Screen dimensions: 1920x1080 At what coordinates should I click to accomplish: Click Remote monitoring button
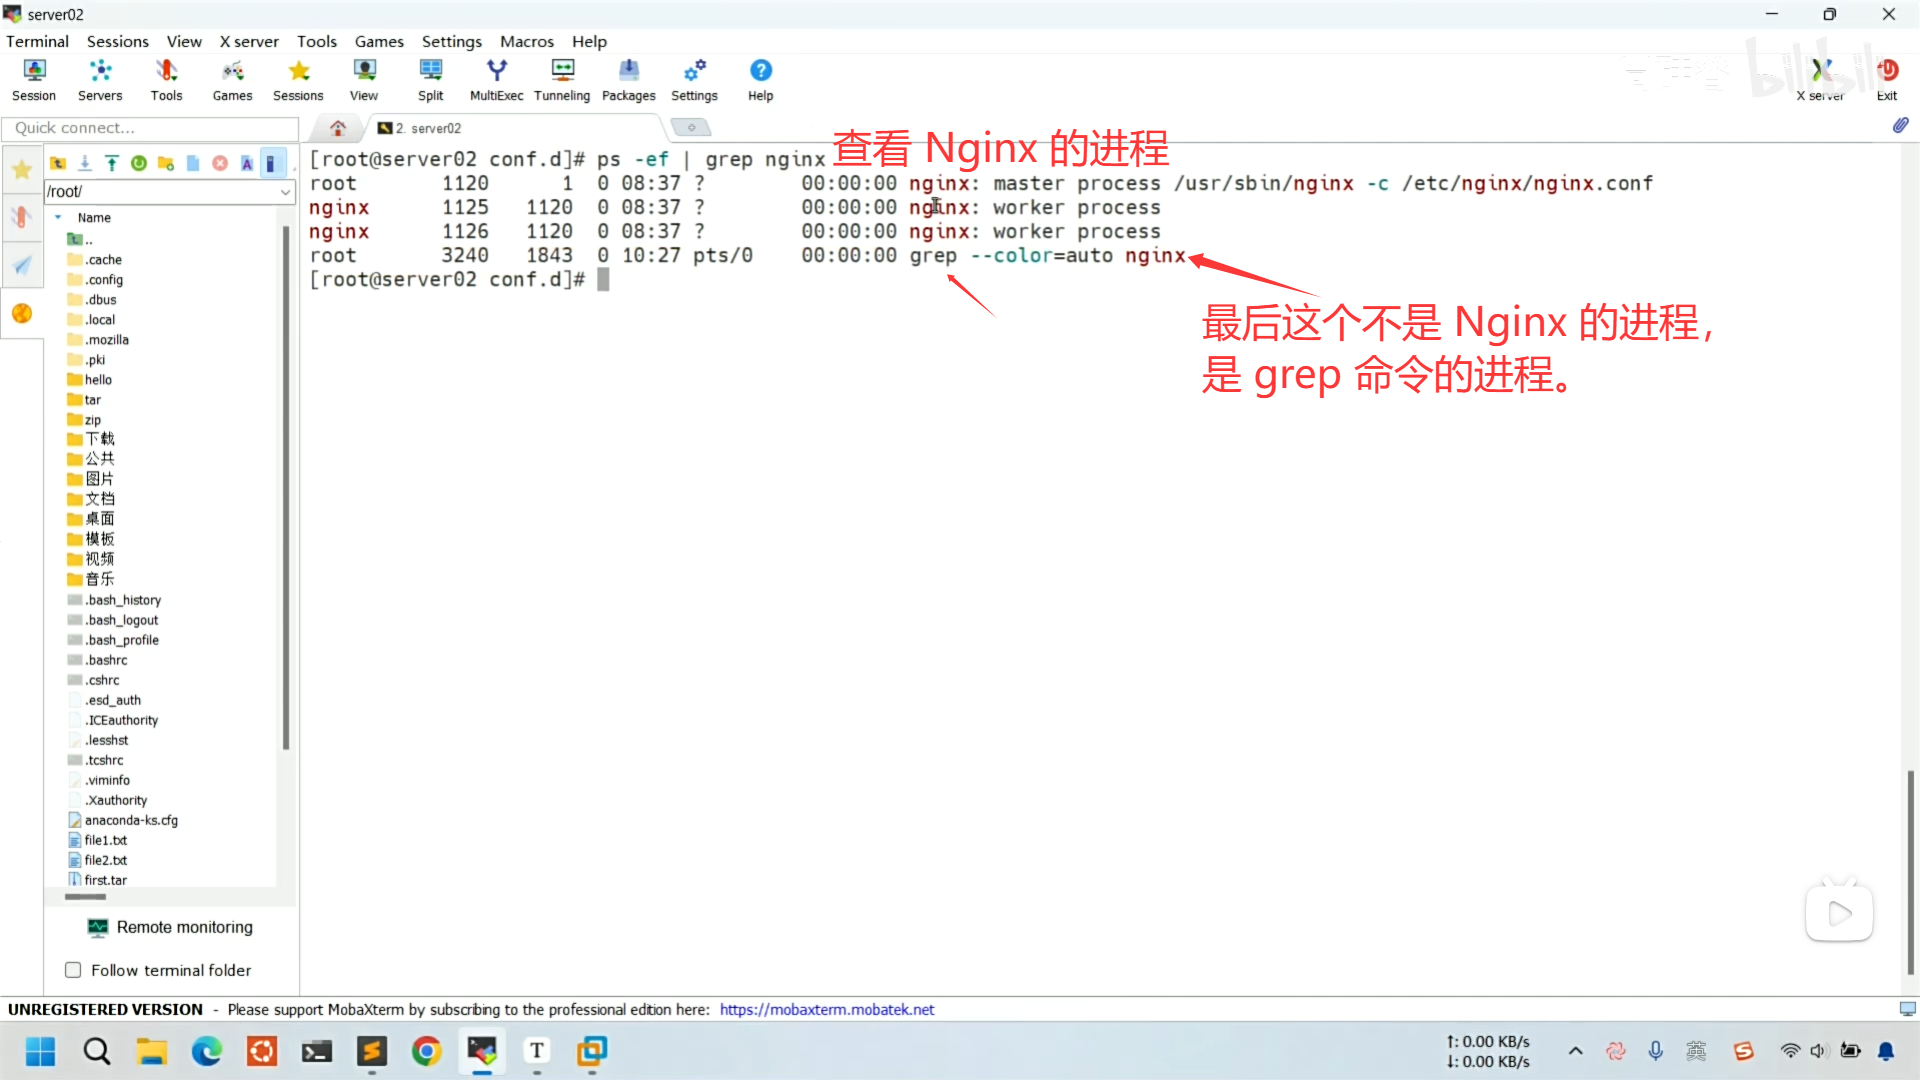click(170, 927)
